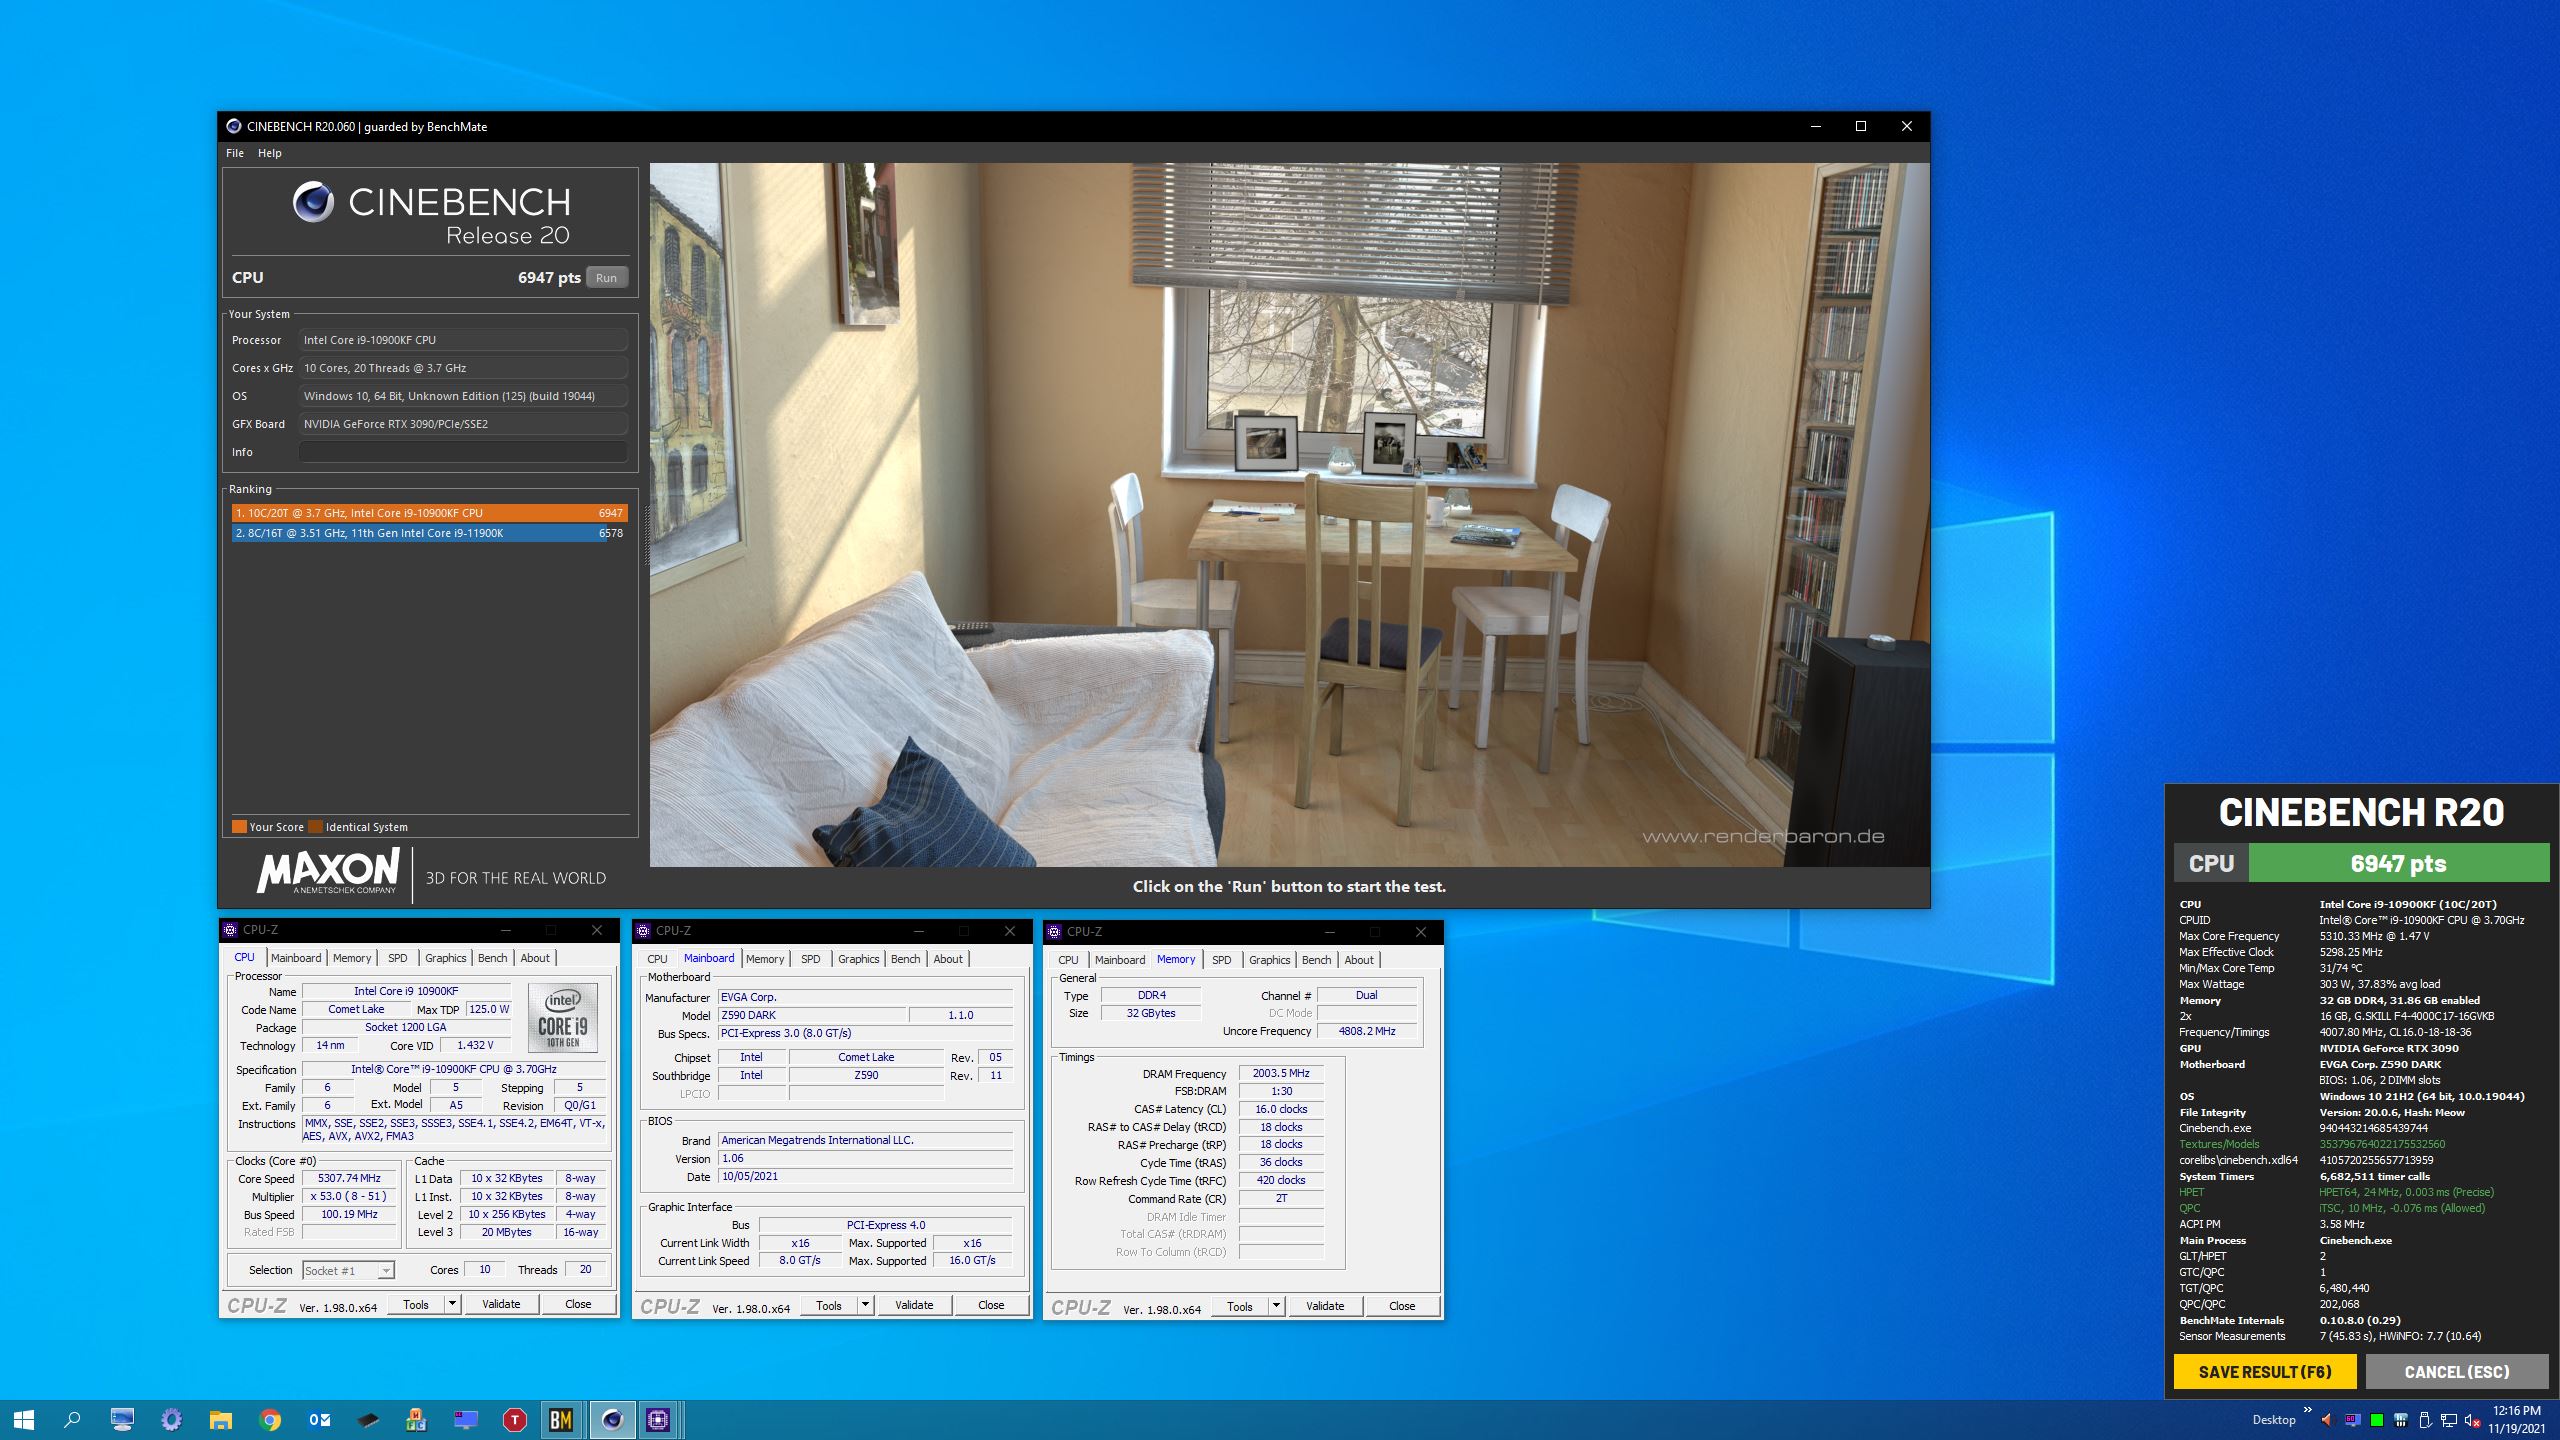Click the muted speaker tray icon
The image size is (2560, 1440).
point(2472,1420)
